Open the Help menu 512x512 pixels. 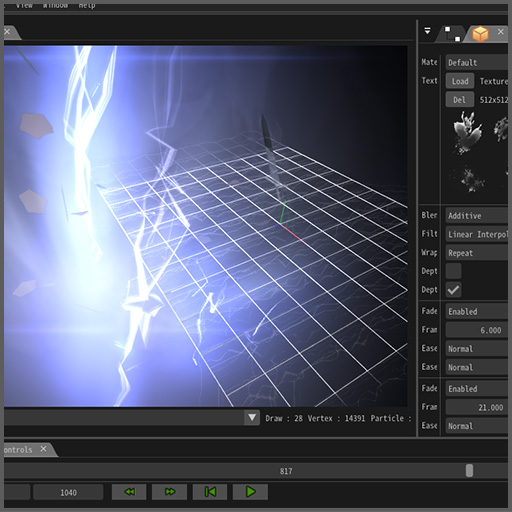tap(87, 5)
